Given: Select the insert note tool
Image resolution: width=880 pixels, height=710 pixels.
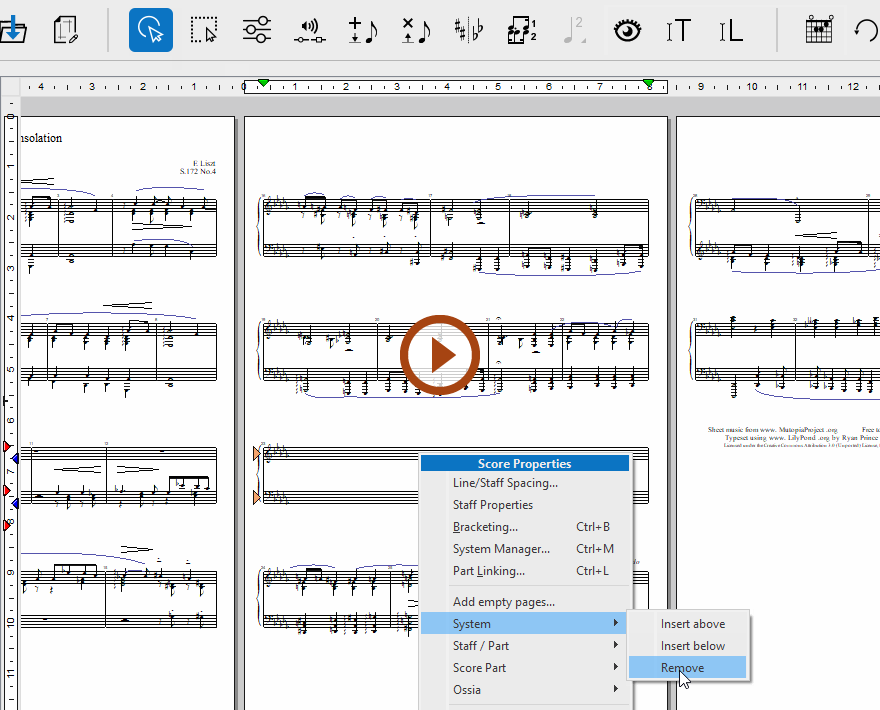Looking at the screenshot, I should 363,30.
